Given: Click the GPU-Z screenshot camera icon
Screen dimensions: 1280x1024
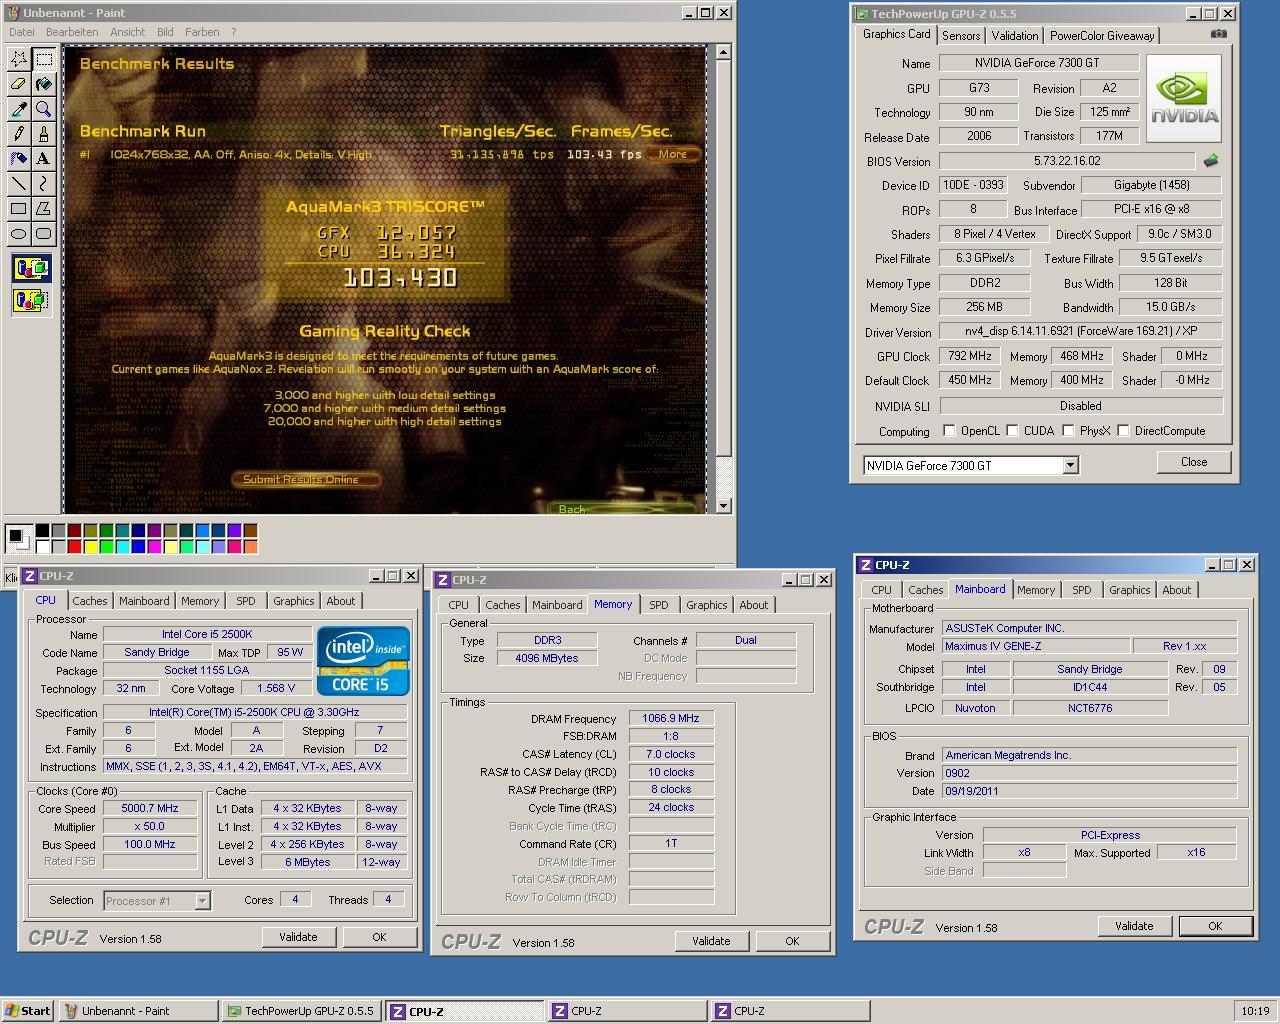Looking at the screenshot, I should tap(1218, 34).
